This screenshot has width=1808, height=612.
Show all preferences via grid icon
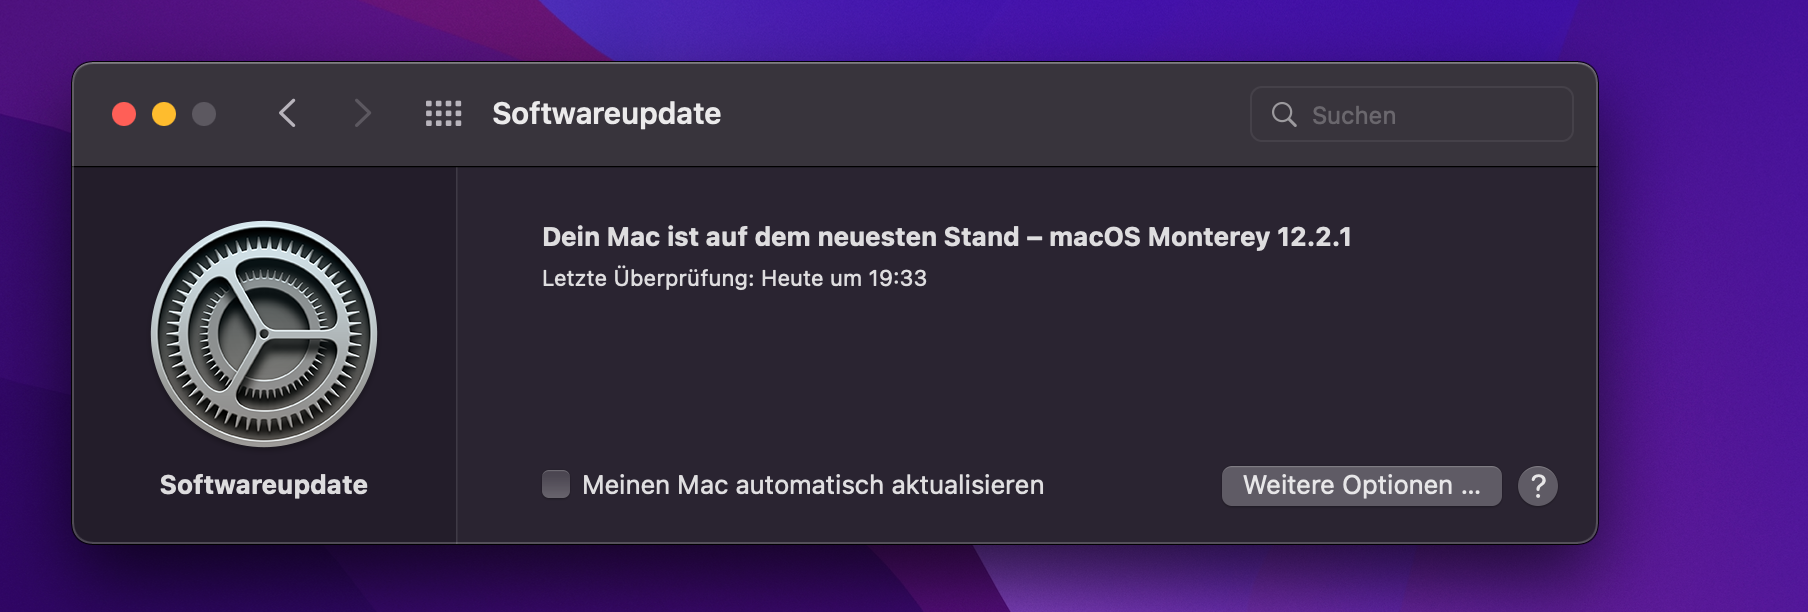443,114
